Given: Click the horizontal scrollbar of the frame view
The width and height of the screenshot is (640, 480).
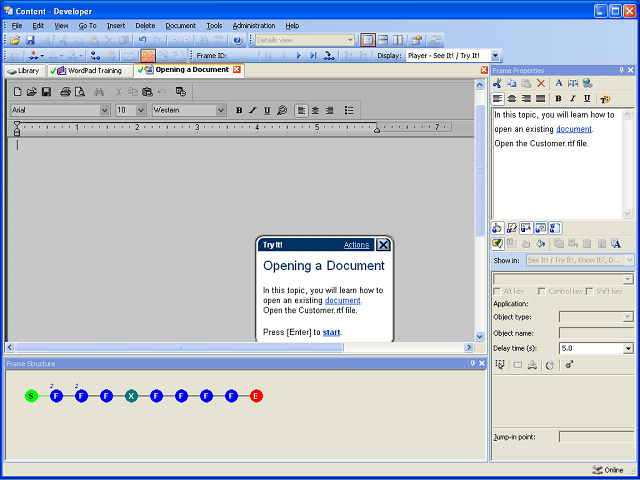Looking at the screenshot, I should [x=179, y=347].
